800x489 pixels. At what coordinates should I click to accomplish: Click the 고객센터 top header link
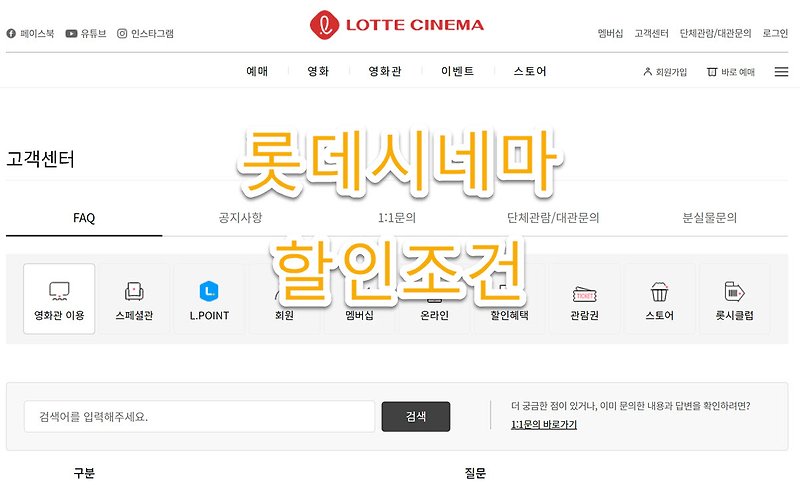tap(652, 34)
